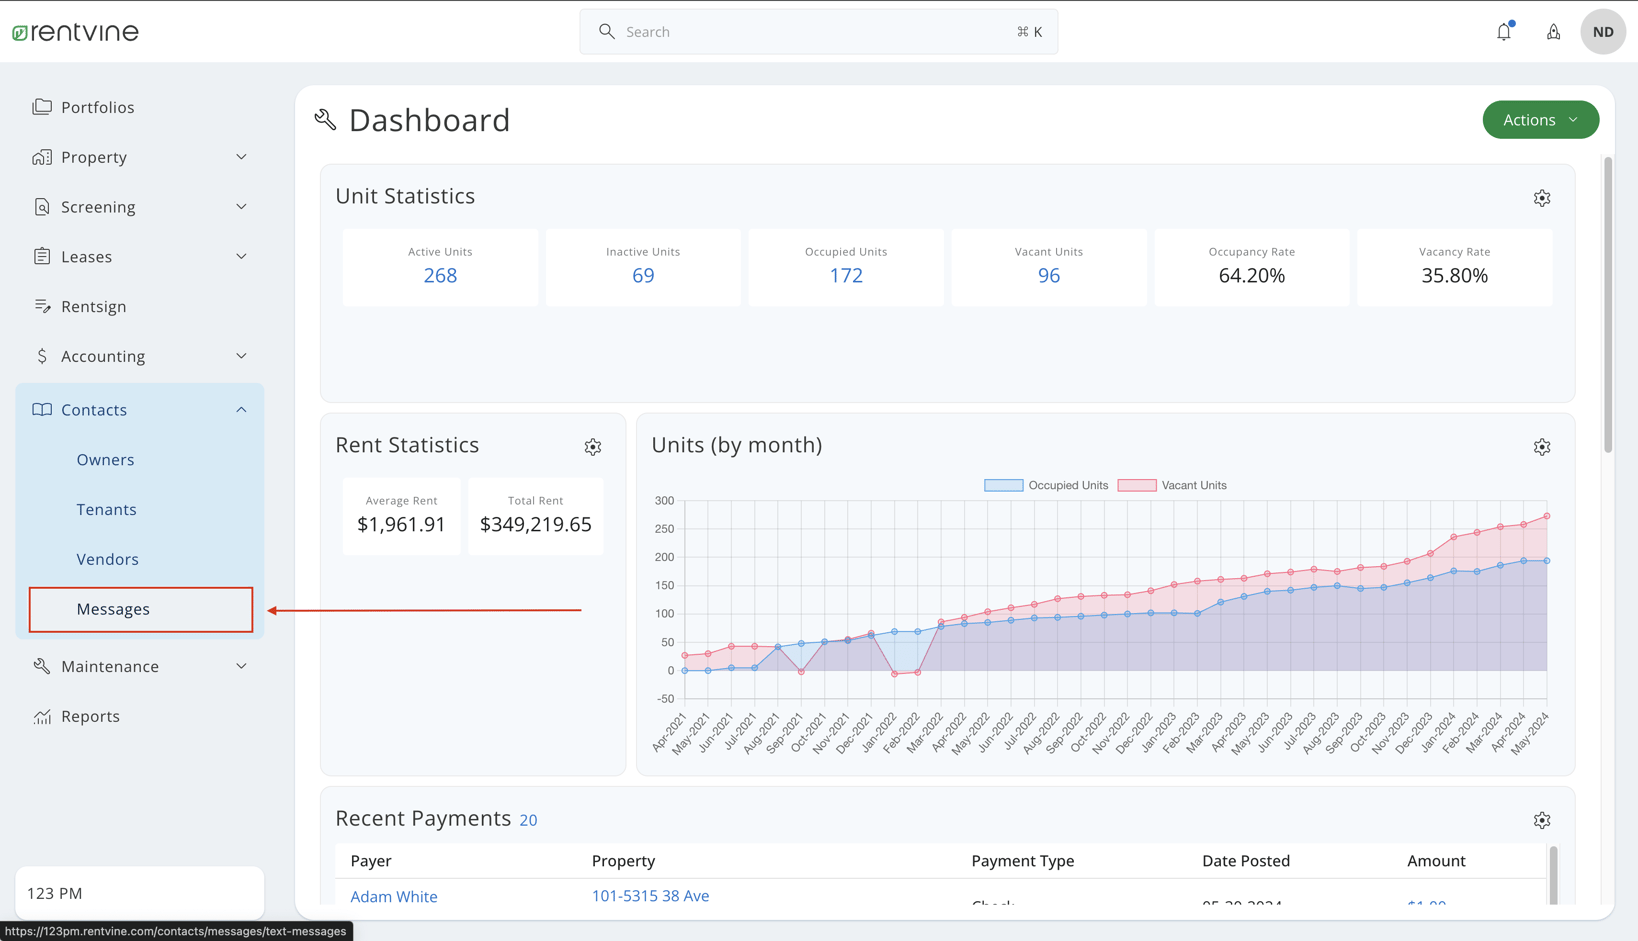Click the rocket icon in header

tap(1553, 32)
